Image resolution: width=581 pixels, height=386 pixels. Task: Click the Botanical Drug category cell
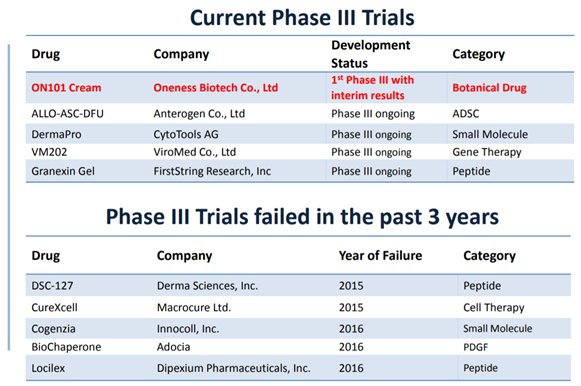[x=489, y=88]
